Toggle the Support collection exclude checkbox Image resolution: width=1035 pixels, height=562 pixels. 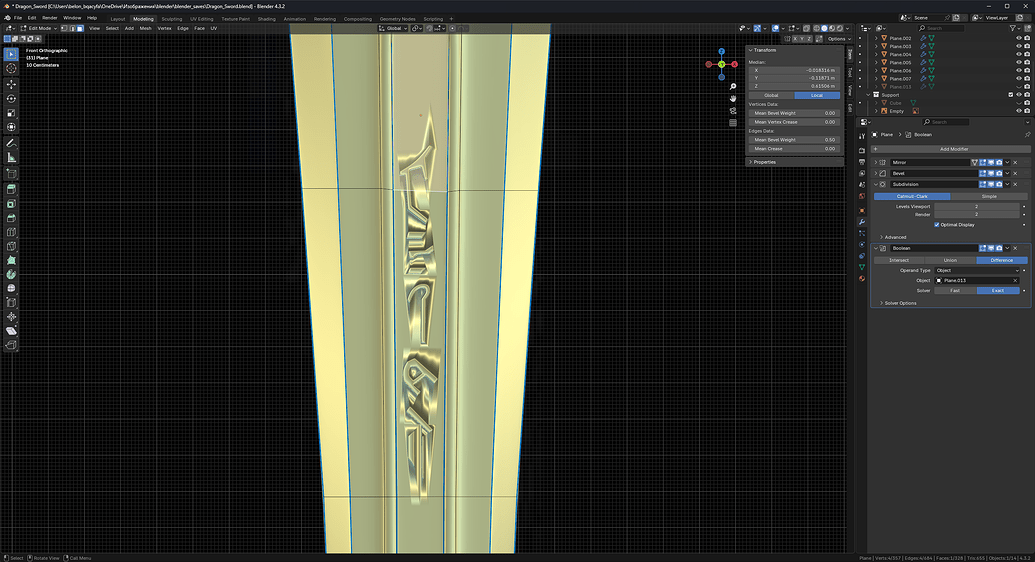(x=1011, y=94)
